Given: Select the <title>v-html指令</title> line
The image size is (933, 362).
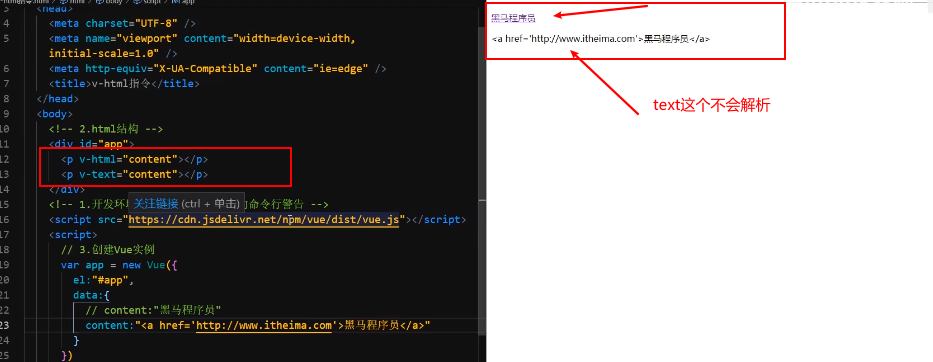Looking at the screenshot, I should click(x=124, y=84).
